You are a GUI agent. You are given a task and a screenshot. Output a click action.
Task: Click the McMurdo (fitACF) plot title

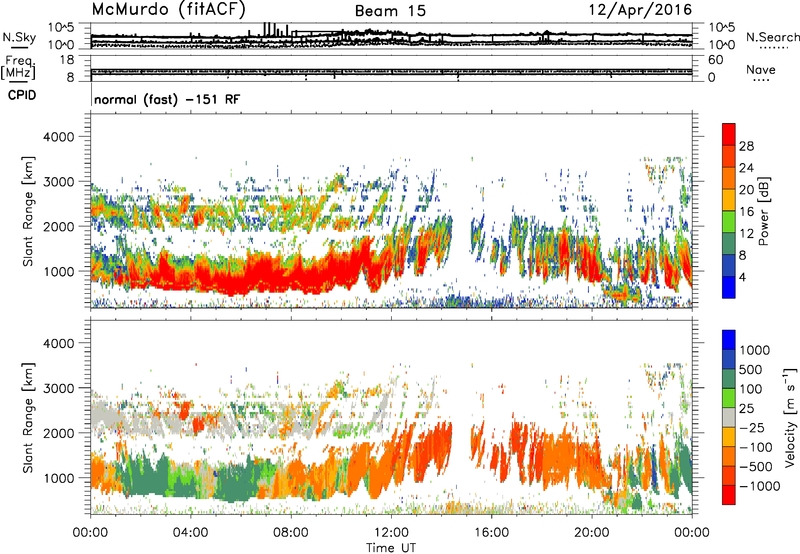(168, 9)
